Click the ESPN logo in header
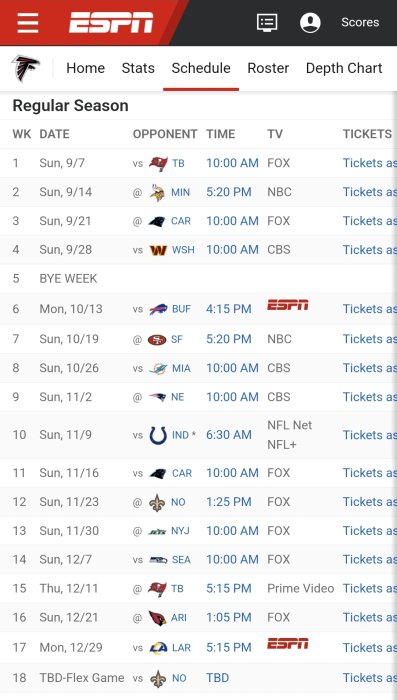Screen dimensions: 397x700 111,22
